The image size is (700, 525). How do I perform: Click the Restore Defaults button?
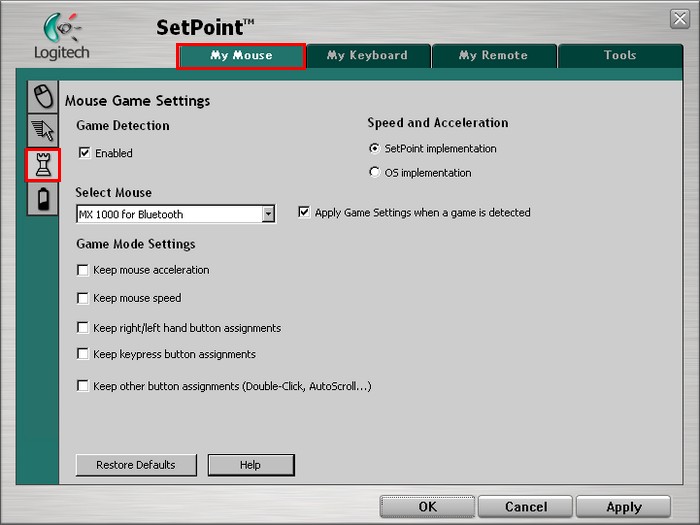pyautogui.click(x=136, y=465)
